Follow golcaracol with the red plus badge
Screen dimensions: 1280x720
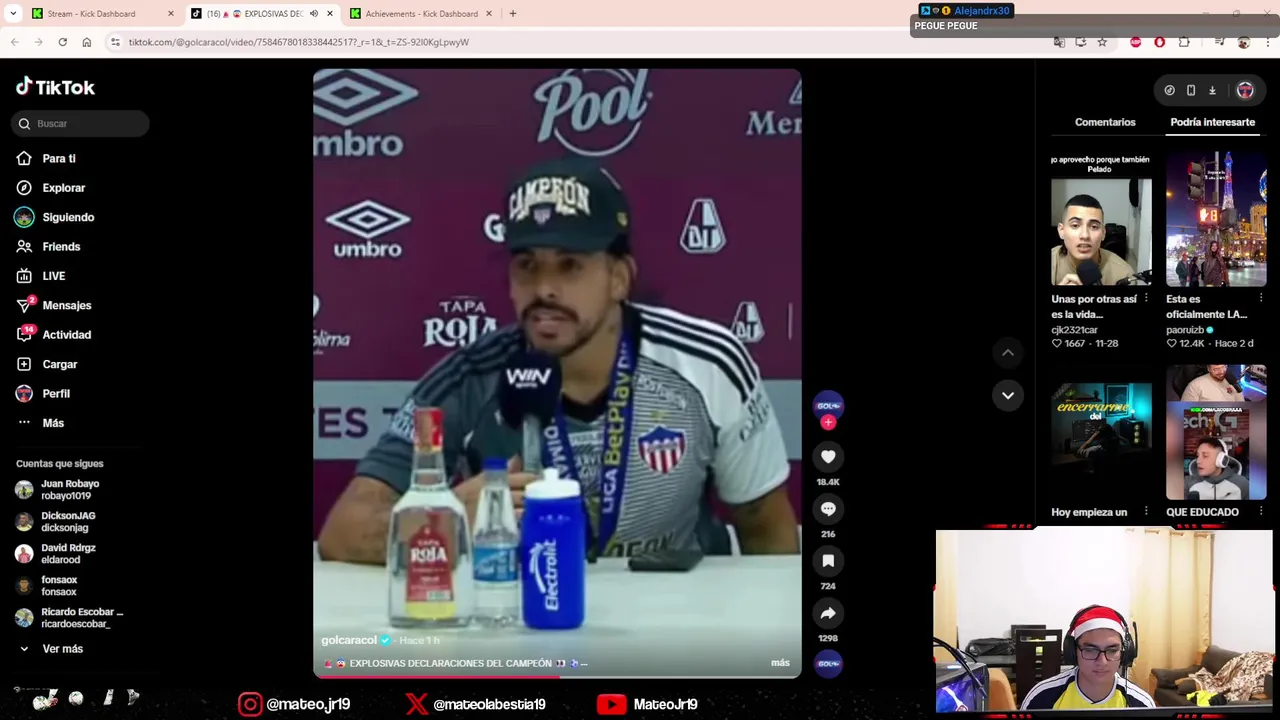[828, 423]
